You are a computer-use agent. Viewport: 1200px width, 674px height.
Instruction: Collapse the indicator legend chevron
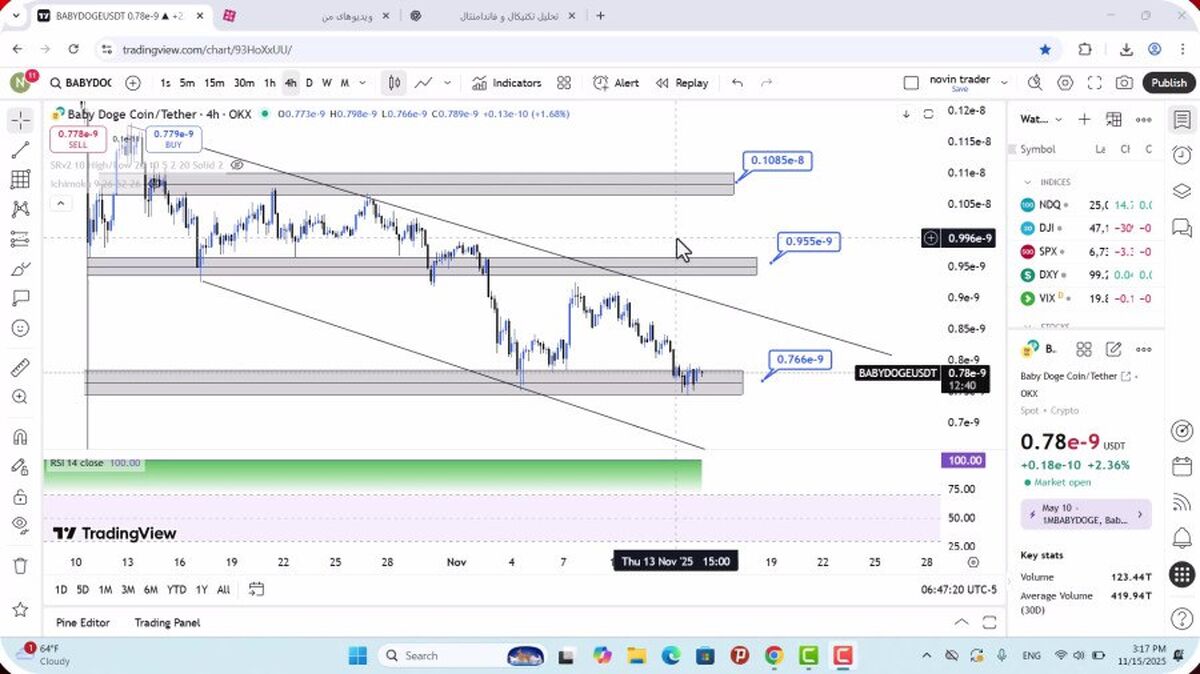pyautogui.click(x=60, y=204)
